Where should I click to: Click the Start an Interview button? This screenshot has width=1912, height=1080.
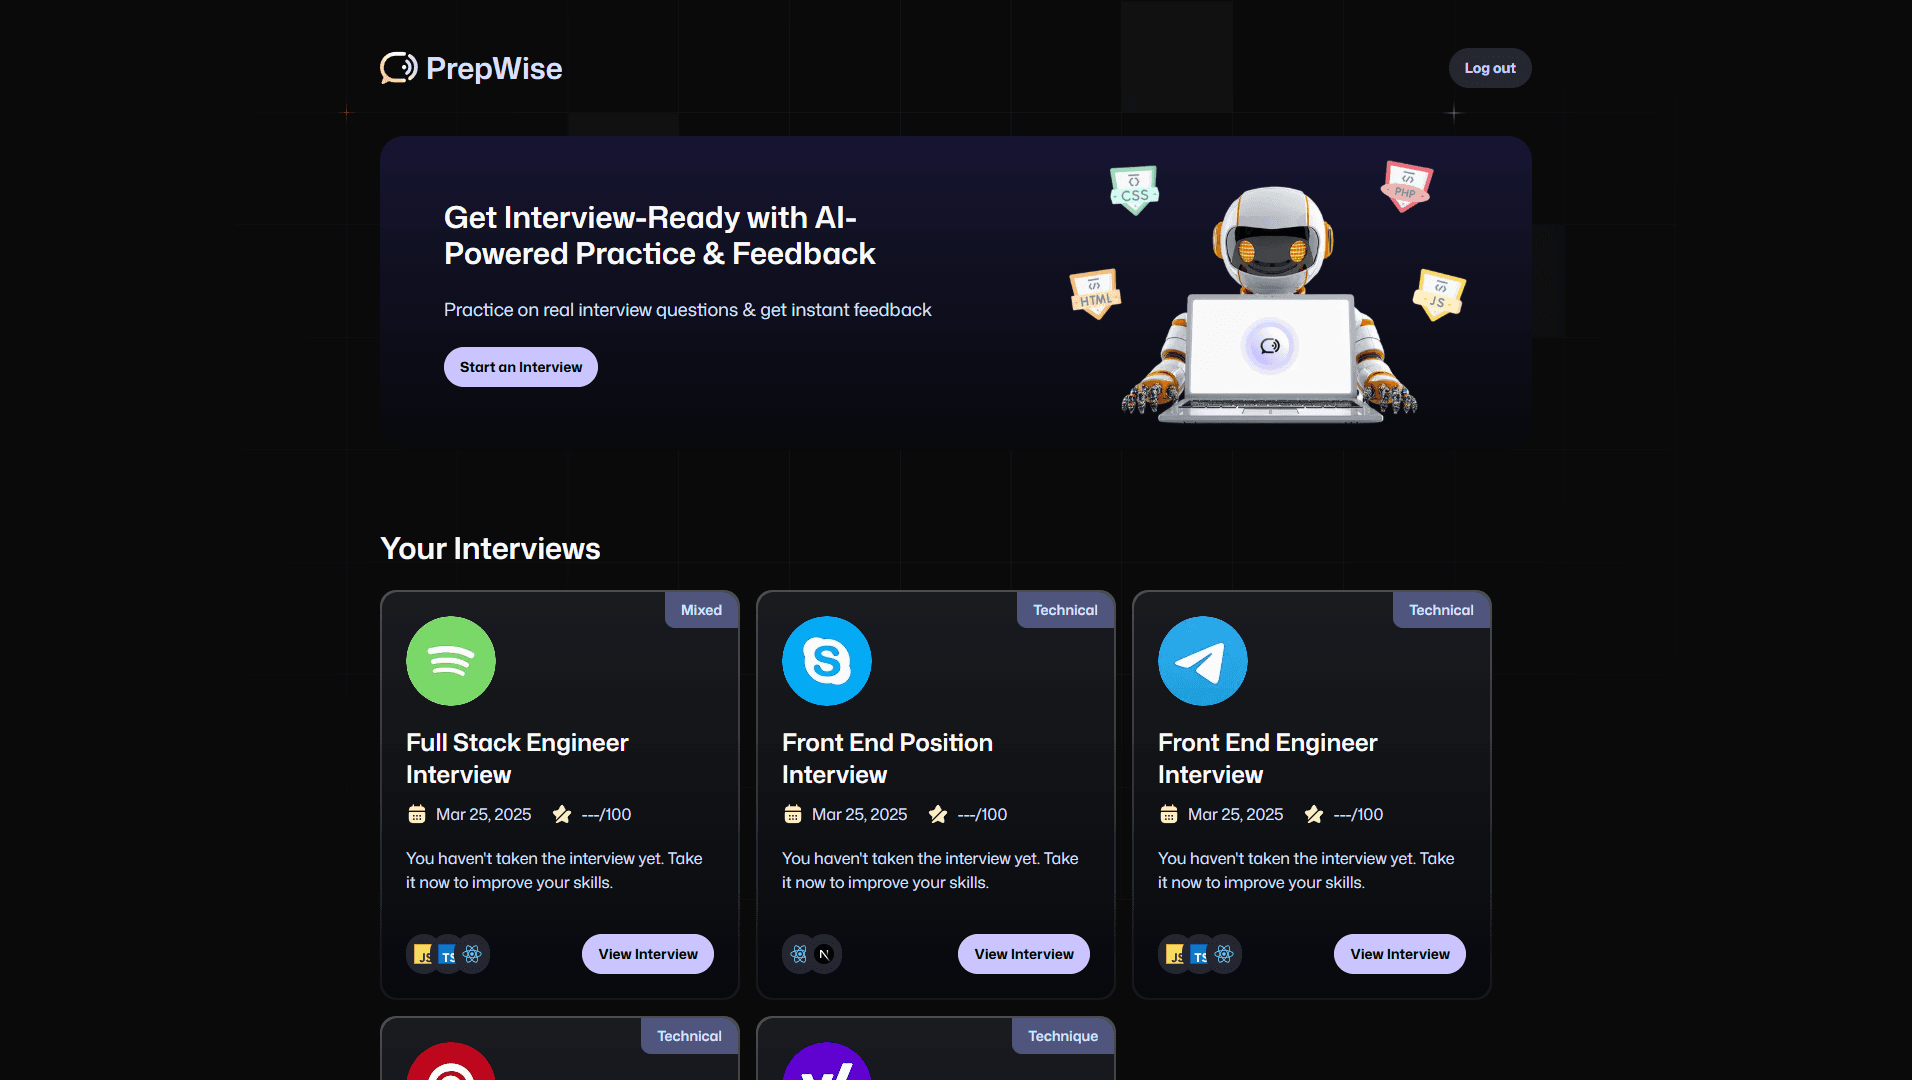click(520, 366)
